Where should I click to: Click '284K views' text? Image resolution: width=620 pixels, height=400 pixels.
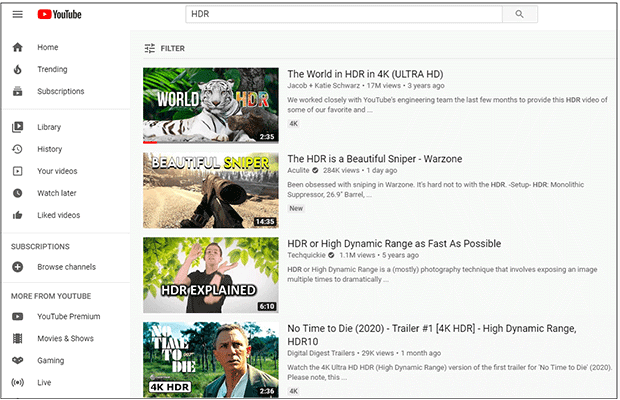click(341, 170)
